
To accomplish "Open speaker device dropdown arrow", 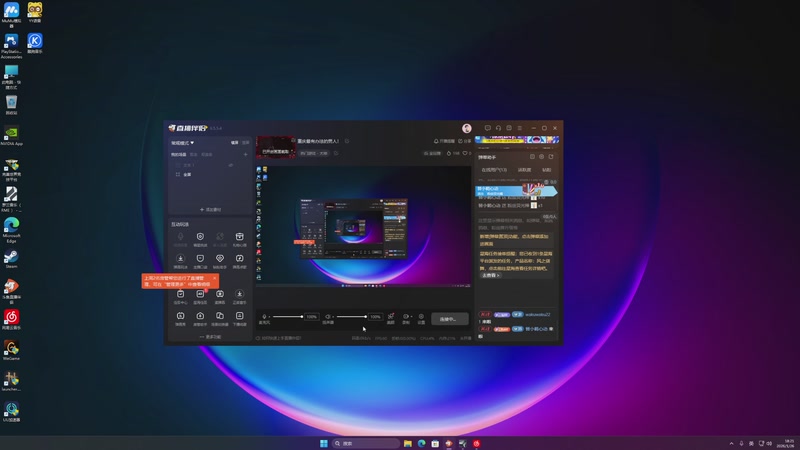I will click(333, 317).
